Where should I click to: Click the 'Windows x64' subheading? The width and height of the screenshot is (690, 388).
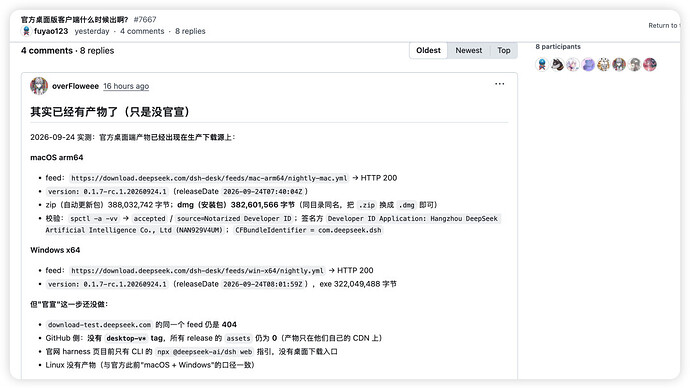55,250
